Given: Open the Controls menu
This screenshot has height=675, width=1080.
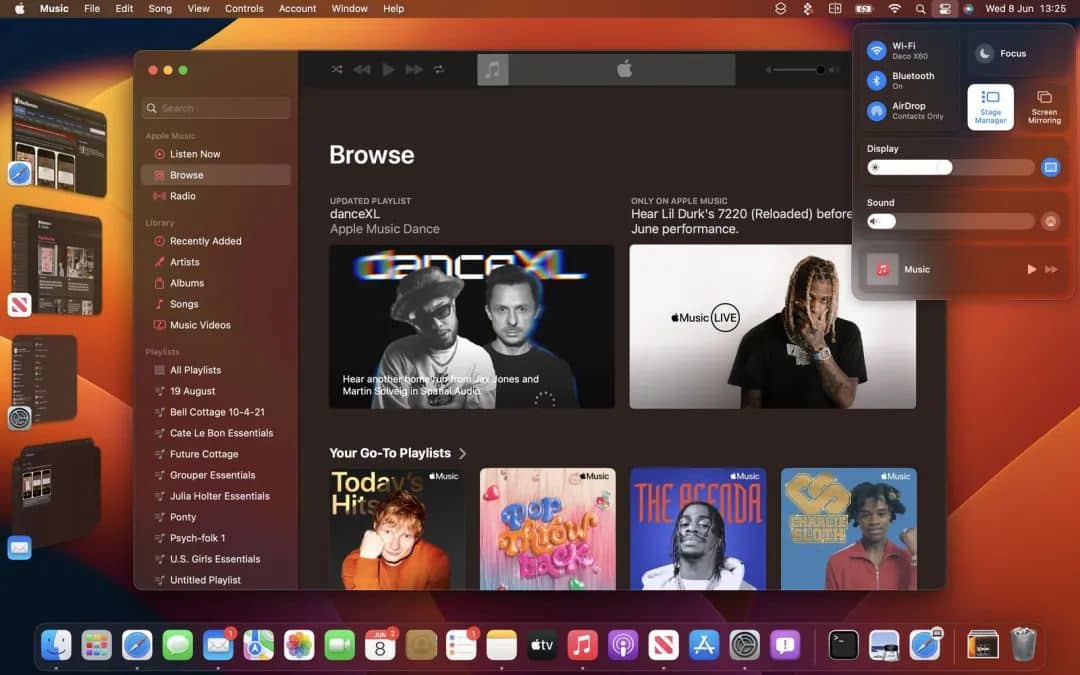Looking at the screenshot, I should coord(244,9).
